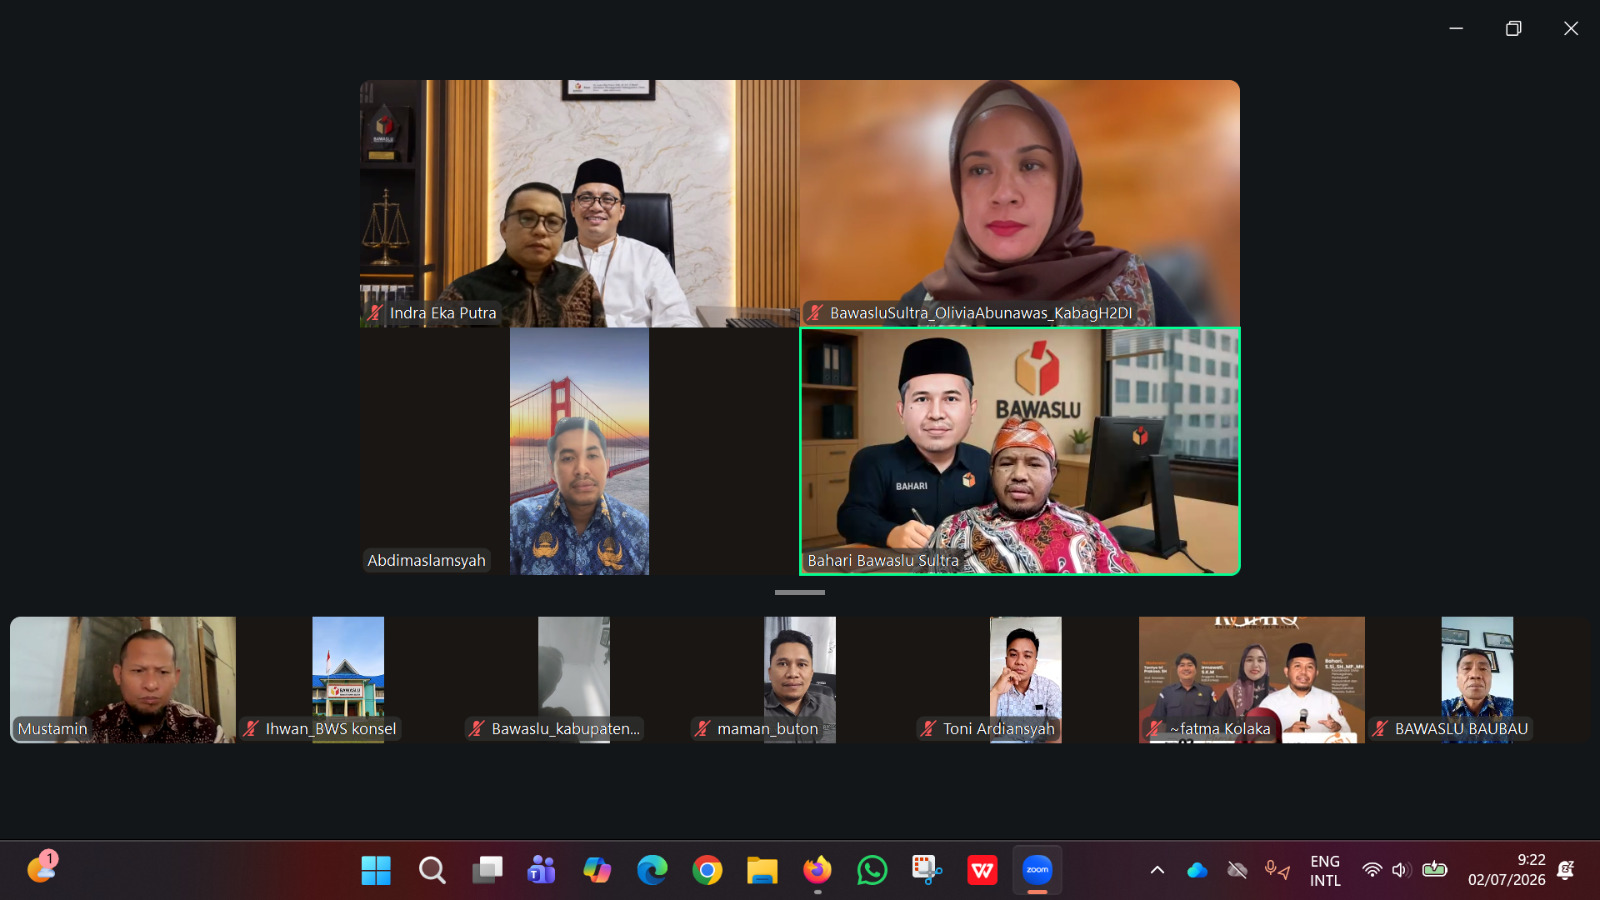Click the crossed-out cloud sync tray icon
Screen dimensions: 1600x900
(x=1237, y=871)
